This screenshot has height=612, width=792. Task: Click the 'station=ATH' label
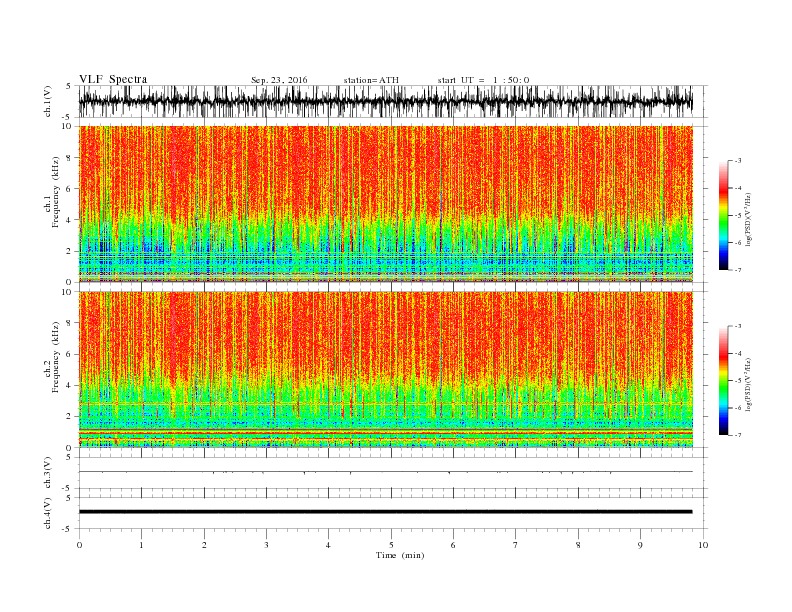pyautogui.click(x=371, y=80)
